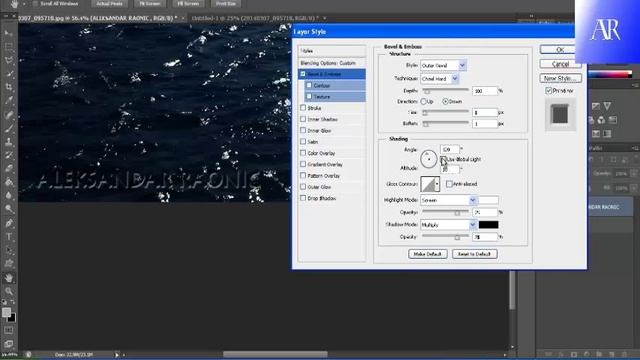Select the Clone Stamp tool
The width and height of the screenshot is (640, 360).
pos(9,142)
